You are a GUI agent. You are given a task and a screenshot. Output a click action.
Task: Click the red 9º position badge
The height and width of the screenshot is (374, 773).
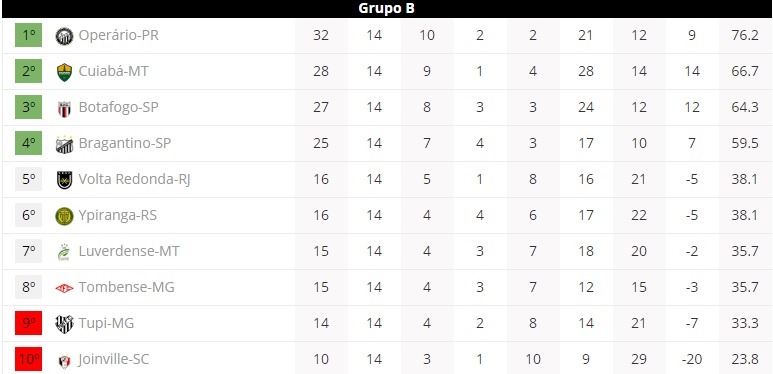tap(29, 323)
